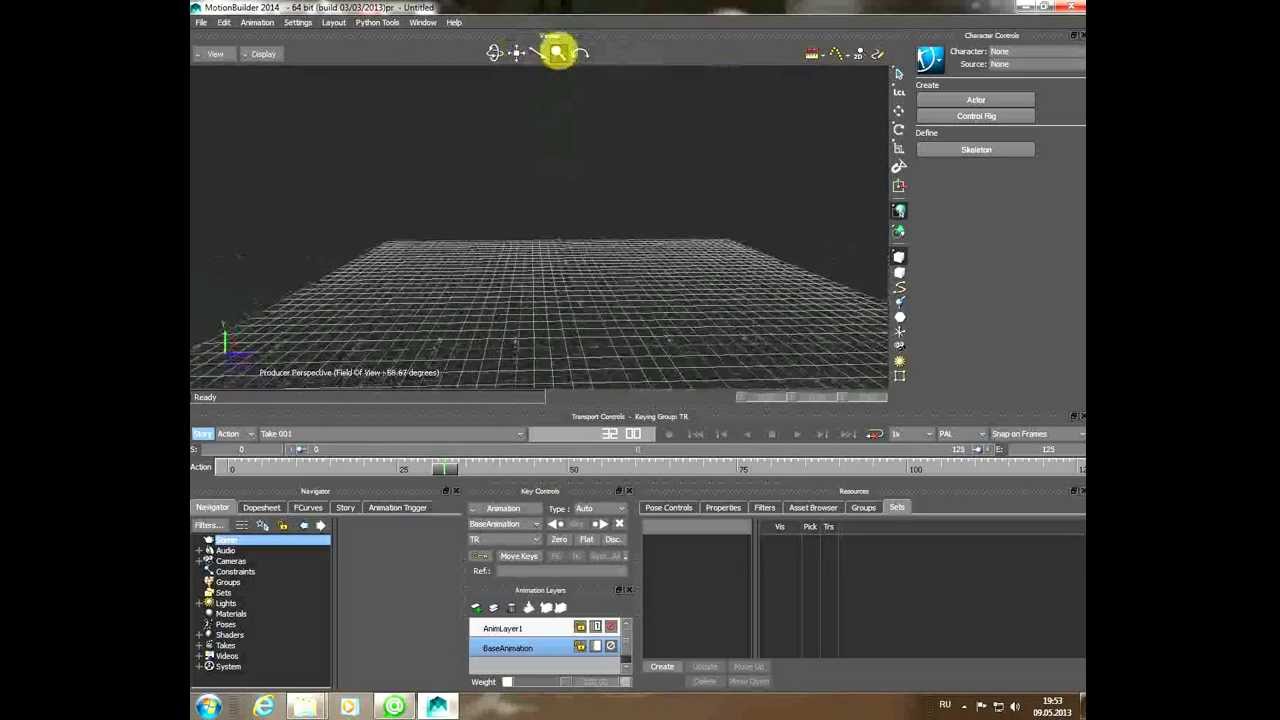Screen dimensions: 1280x720
Task: Click the layer Weight white swatch
Action: pos(507,682)
